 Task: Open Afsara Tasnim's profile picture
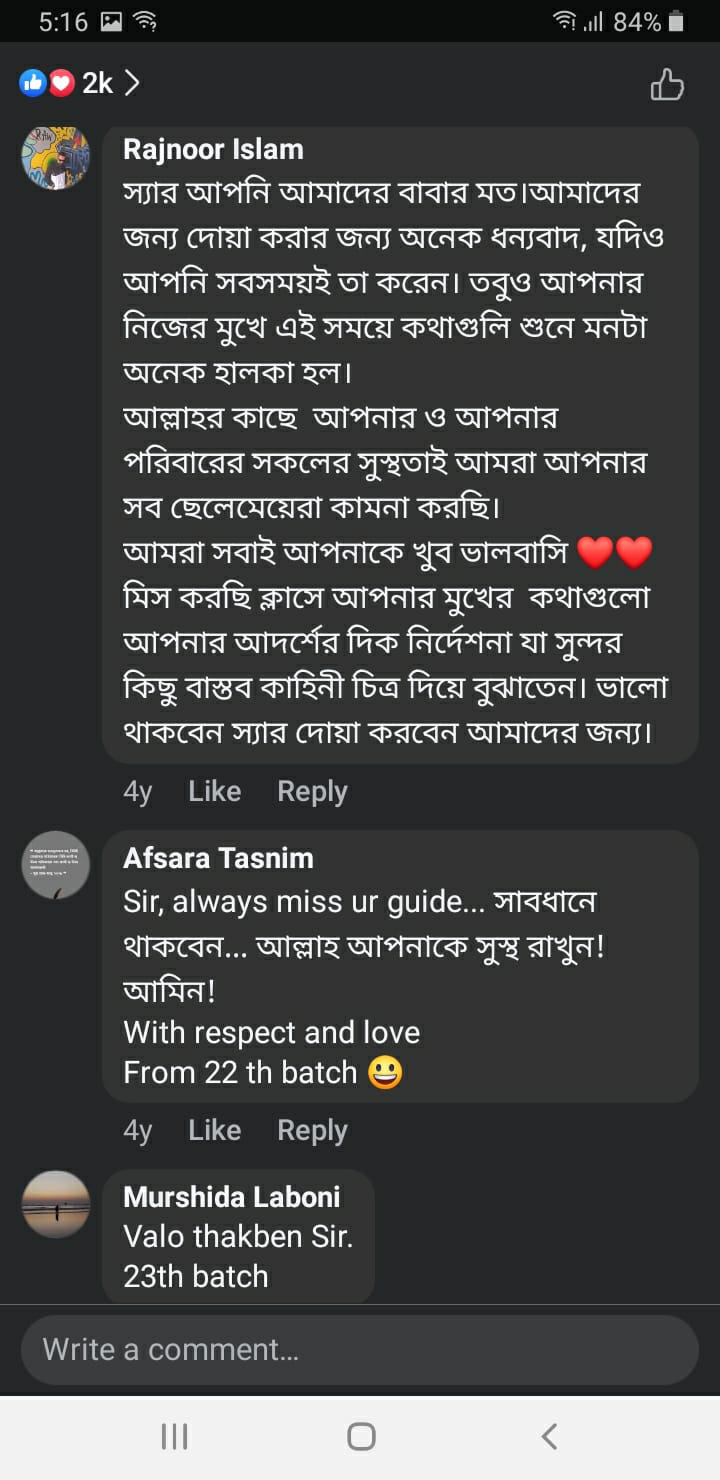click(x=56, y=865)
